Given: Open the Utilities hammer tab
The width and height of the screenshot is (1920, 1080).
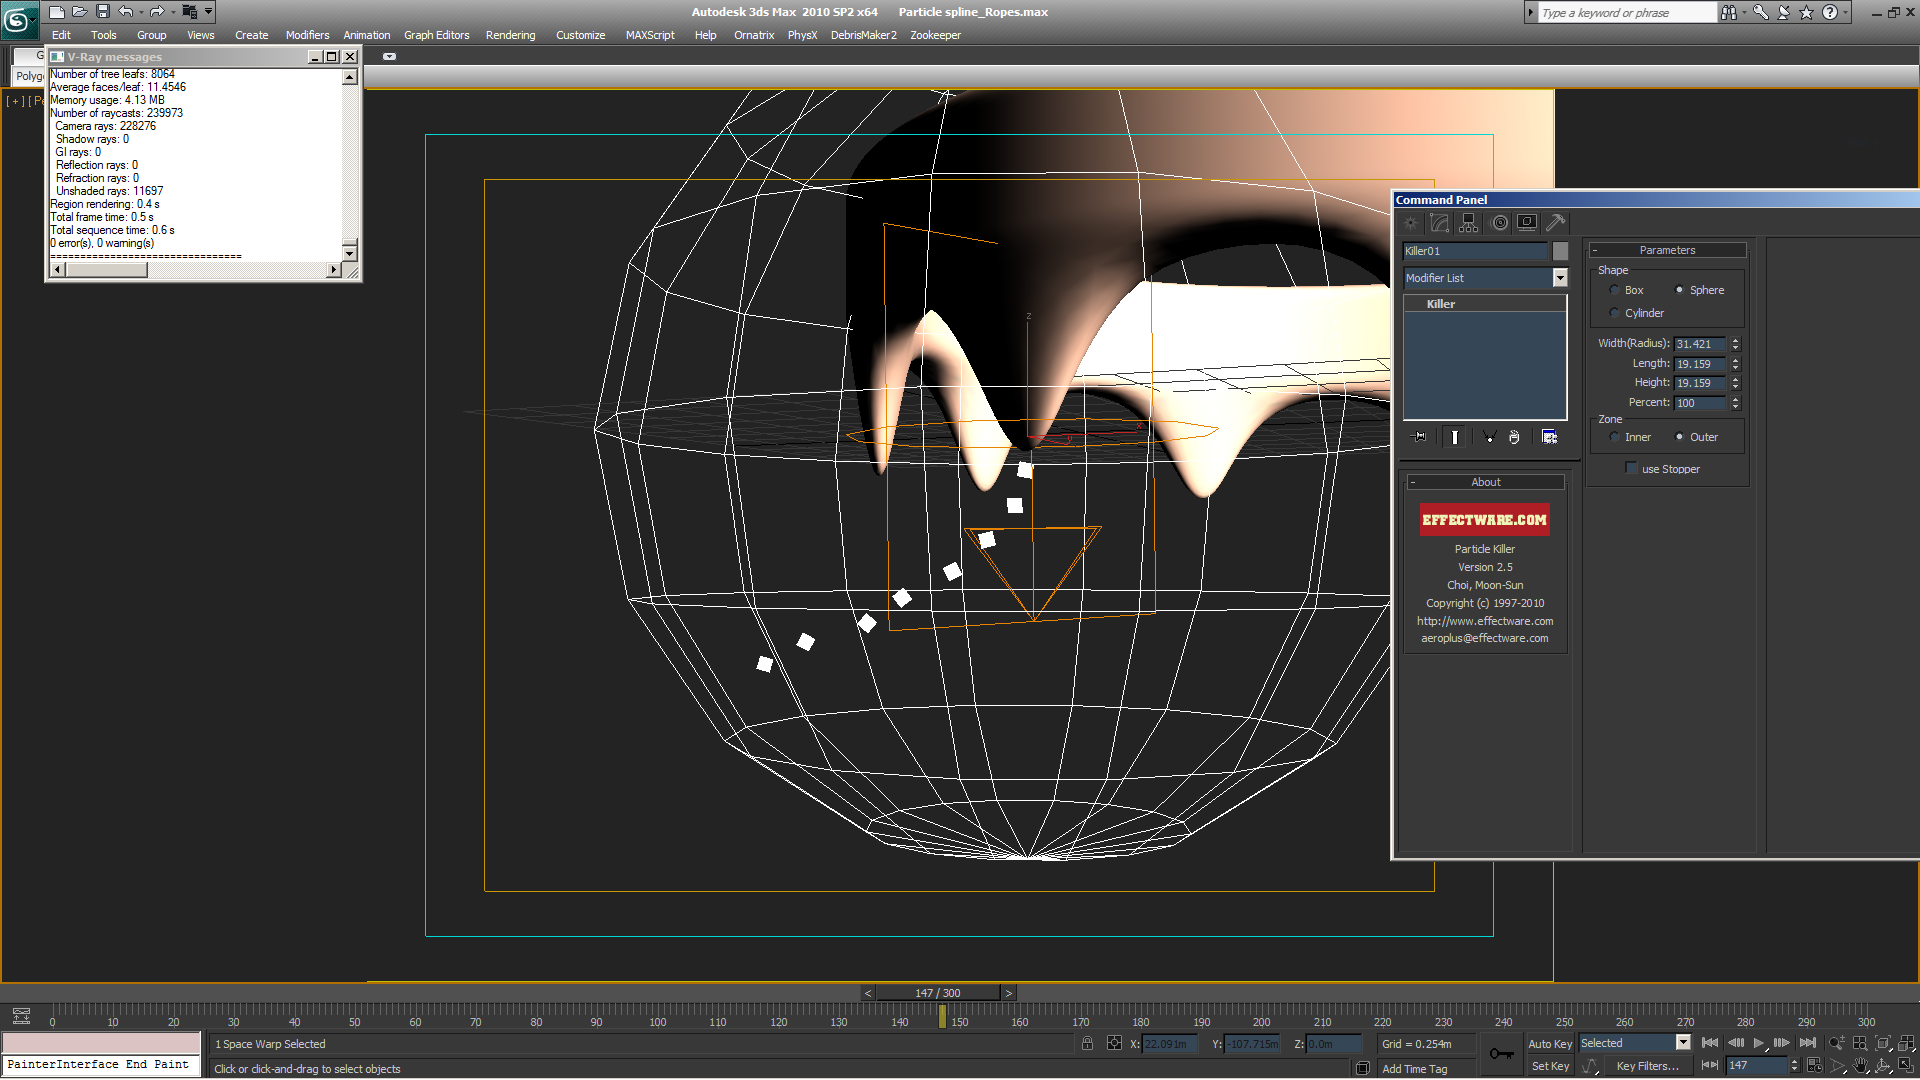Looking at the screenshot, I should [x=1556, y=223].
